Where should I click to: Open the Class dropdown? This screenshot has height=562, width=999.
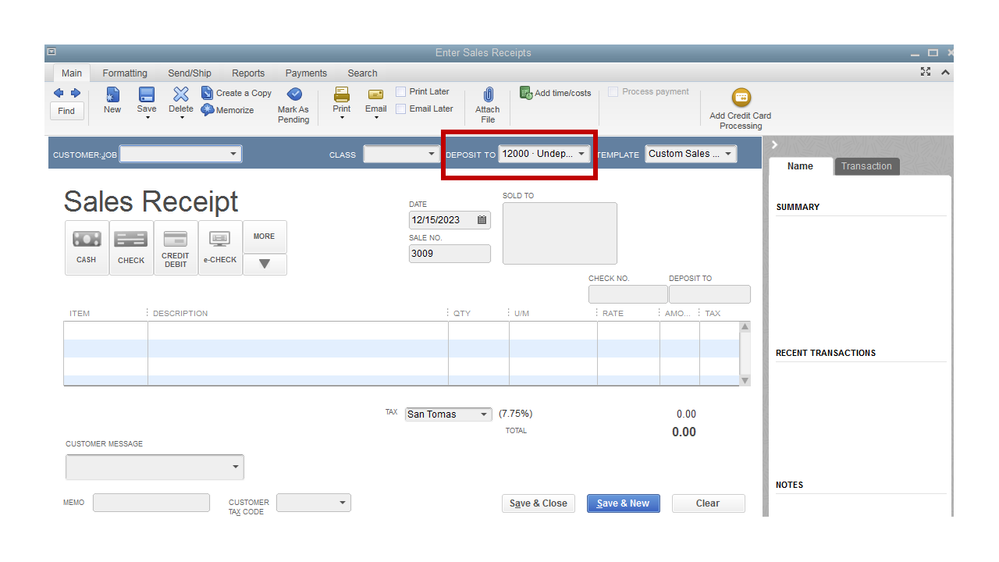pyautogui.click(x=431, y=154)
